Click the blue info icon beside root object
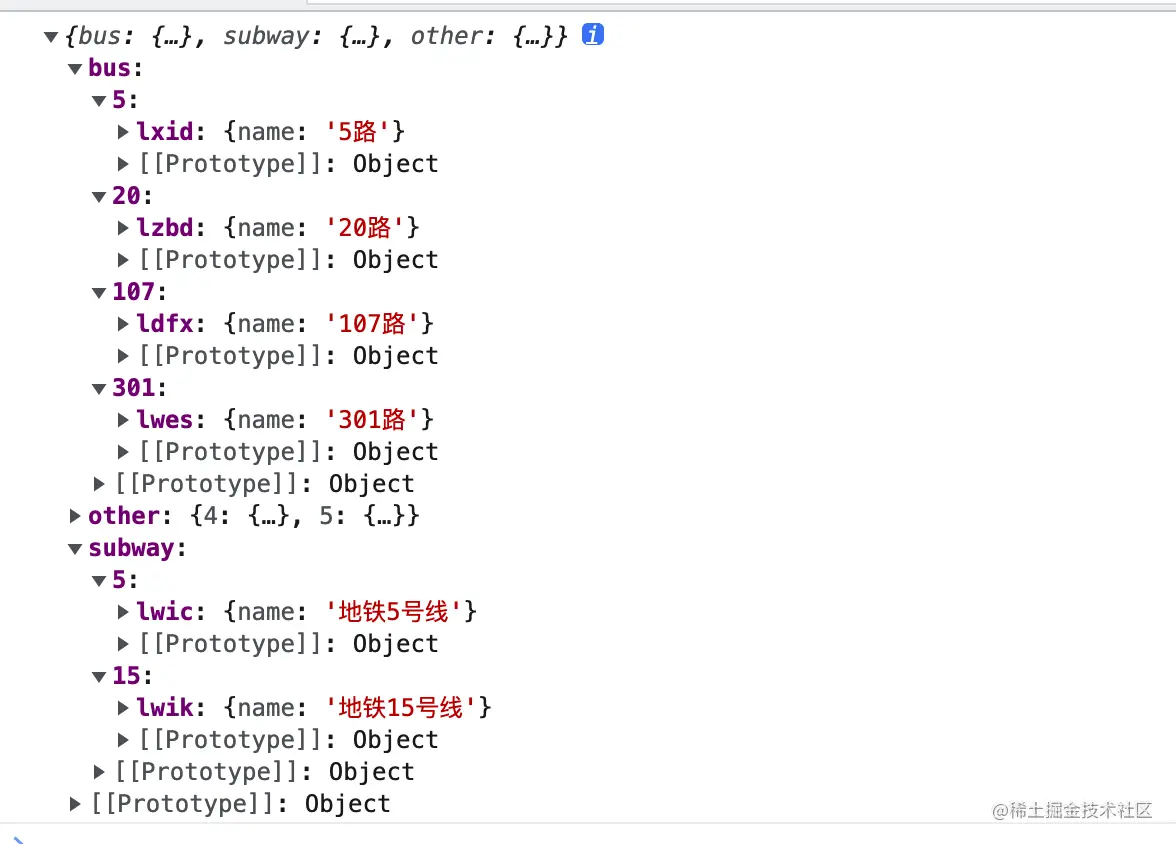The height and width of the screenshot is (844, 1176). (593, 35)
